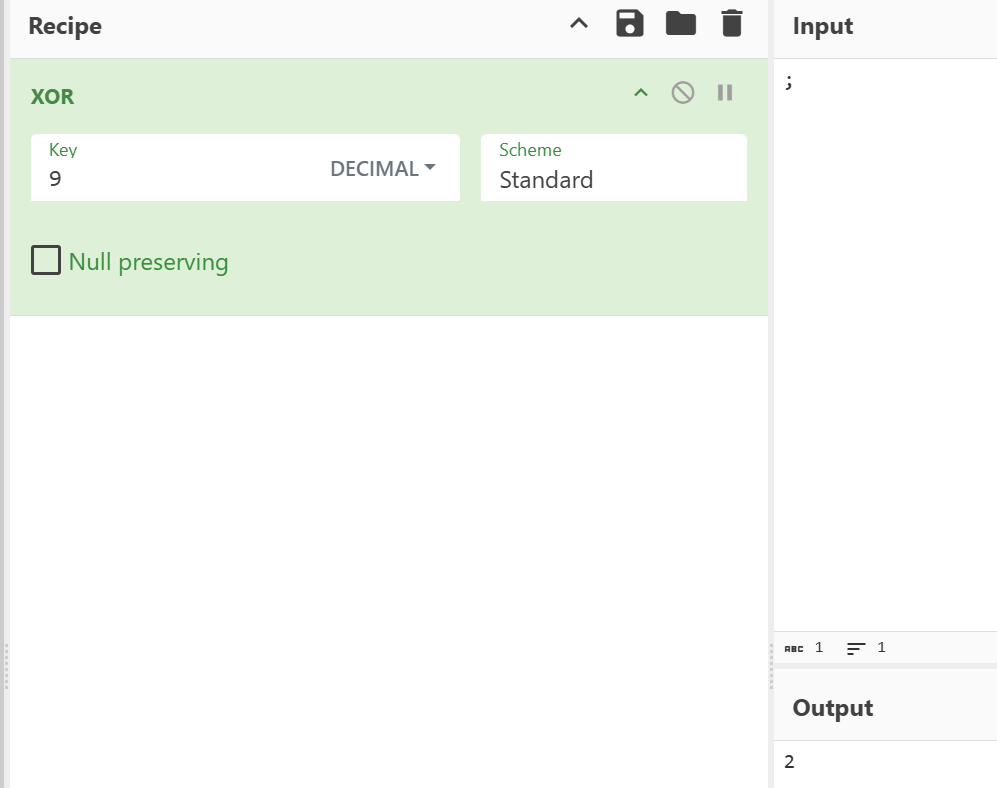Open the Load recipe folder icon
Viewport: 997px width, 788px height.
click(x=681, y=24)
